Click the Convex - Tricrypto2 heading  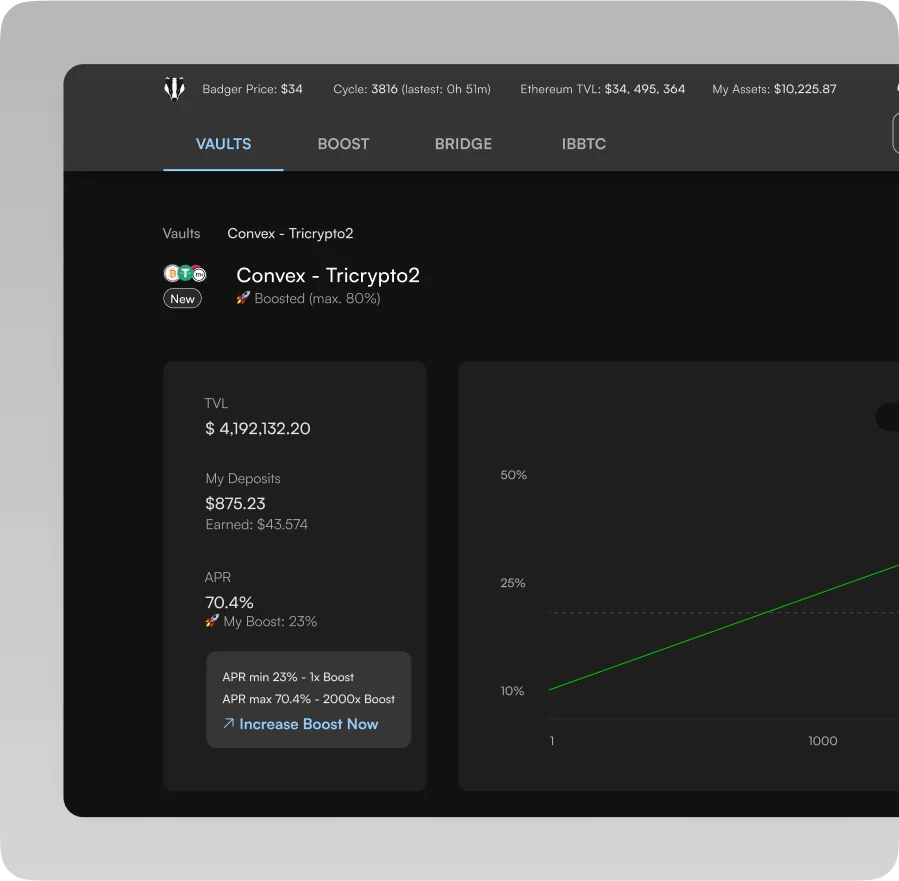[x=328, y=275]
